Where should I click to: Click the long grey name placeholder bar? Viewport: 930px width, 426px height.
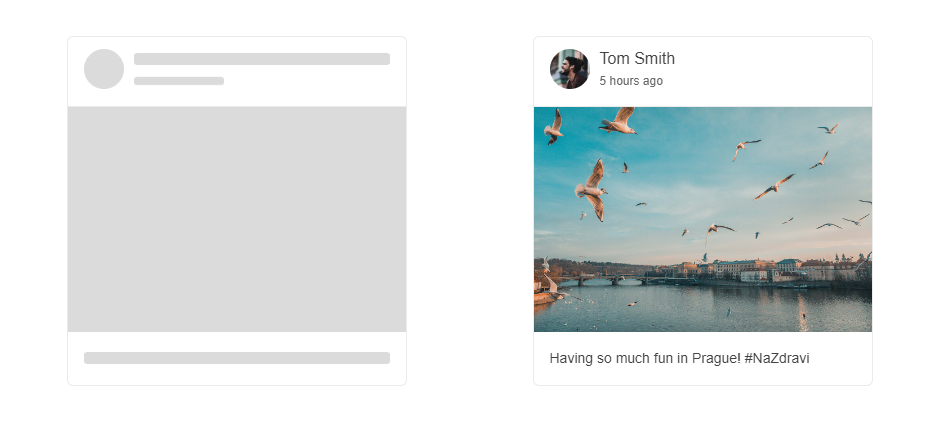pos(262,59)
